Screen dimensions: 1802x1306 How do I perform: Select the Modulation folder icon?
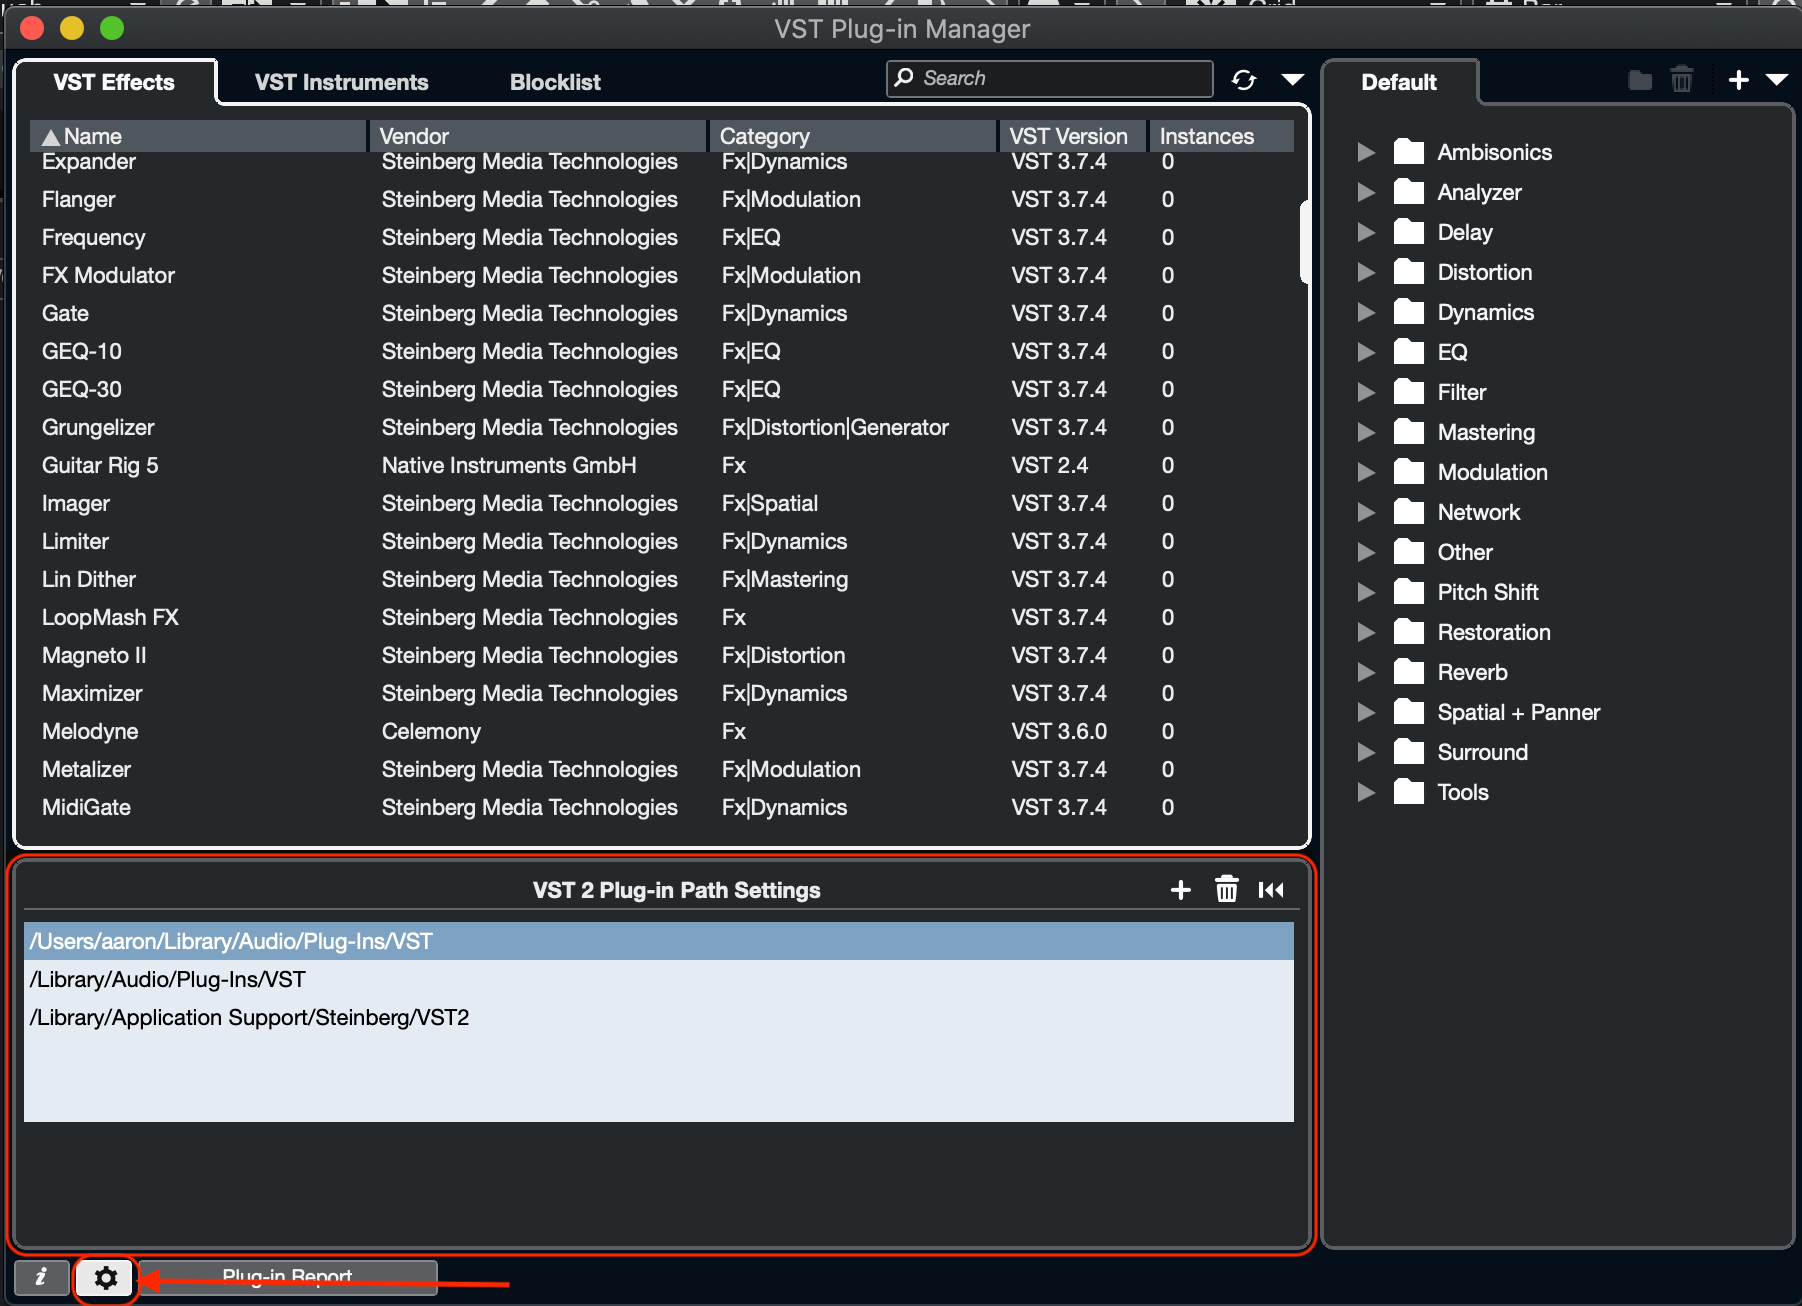point(1409,471)
